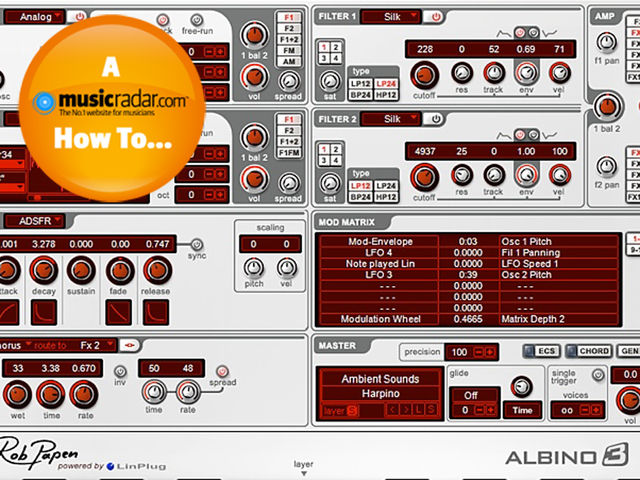Increase voices count with plus
The width and height of the screenshot is (640, 480).
[x=596, y=410]
